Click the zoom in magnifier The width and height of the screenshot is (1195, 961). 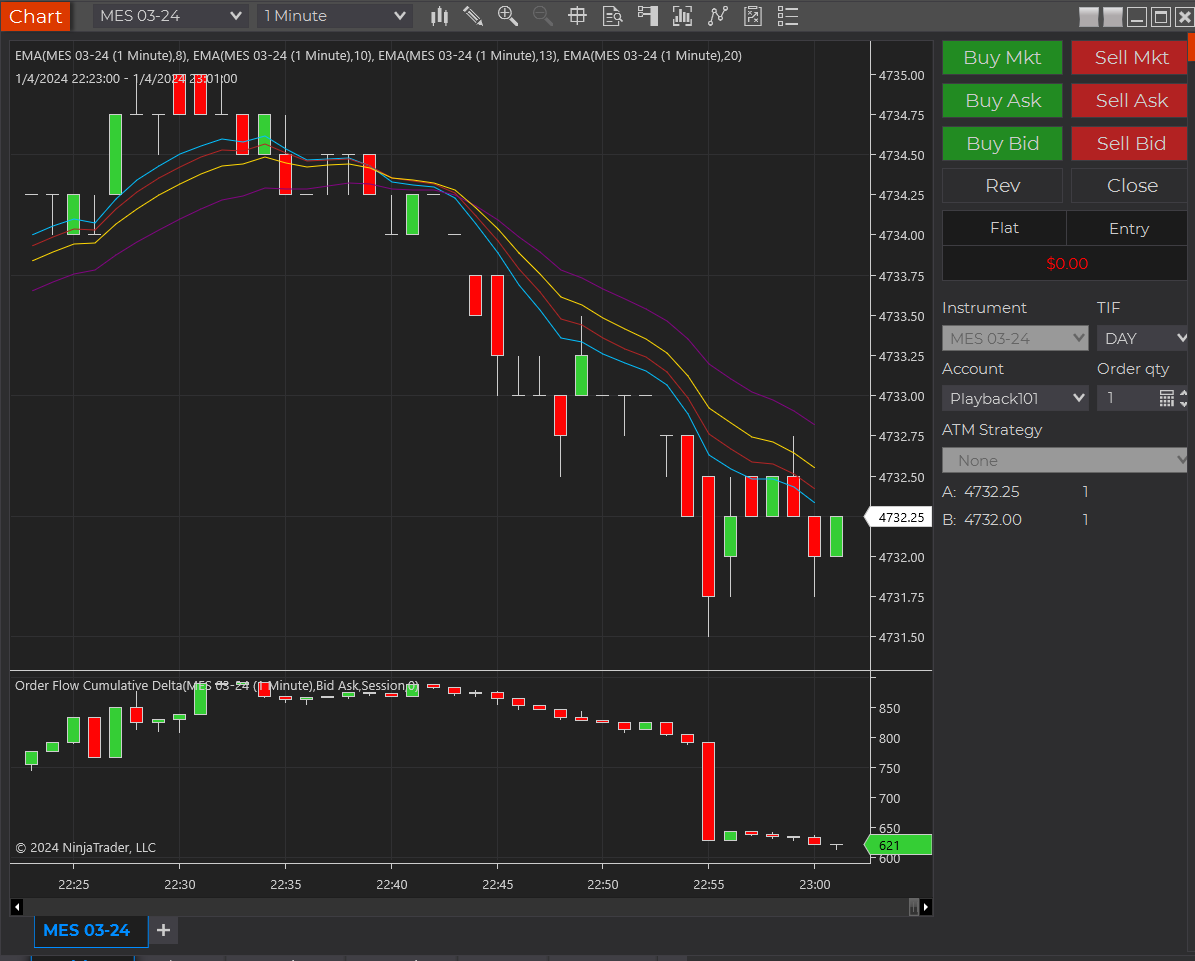tap(508, 16)
